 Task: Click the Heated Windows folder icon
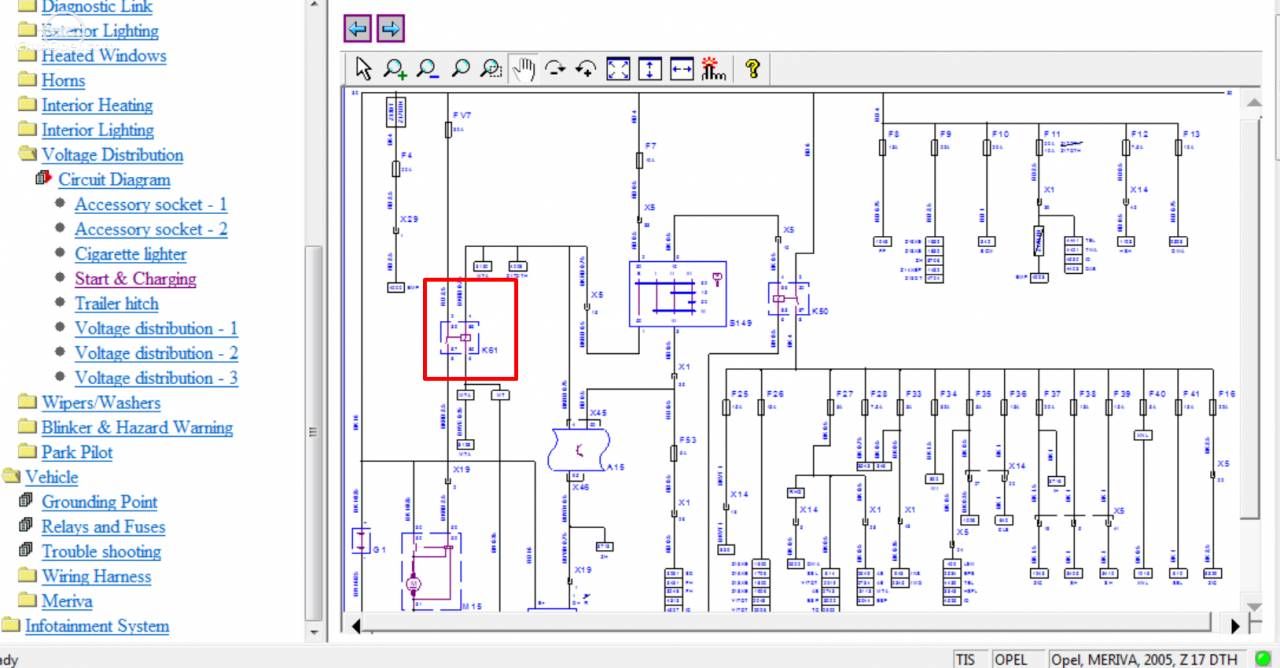27,56
